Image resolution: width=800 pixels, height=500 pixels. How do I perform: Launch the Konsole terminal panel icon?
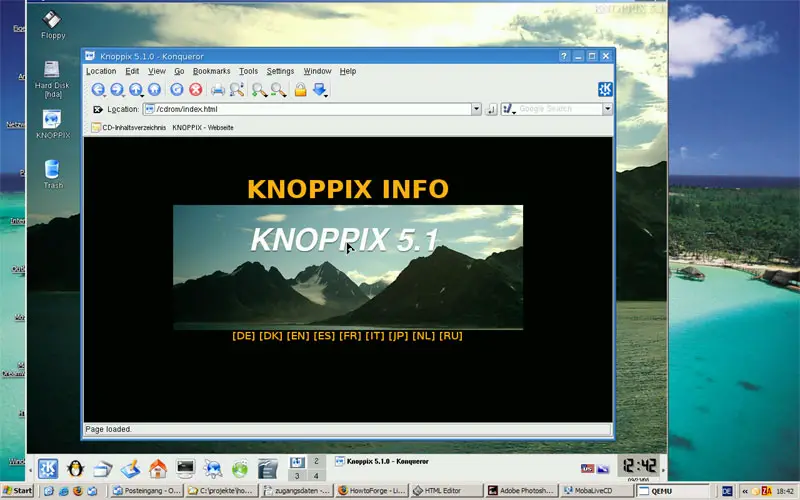point(185,468)
